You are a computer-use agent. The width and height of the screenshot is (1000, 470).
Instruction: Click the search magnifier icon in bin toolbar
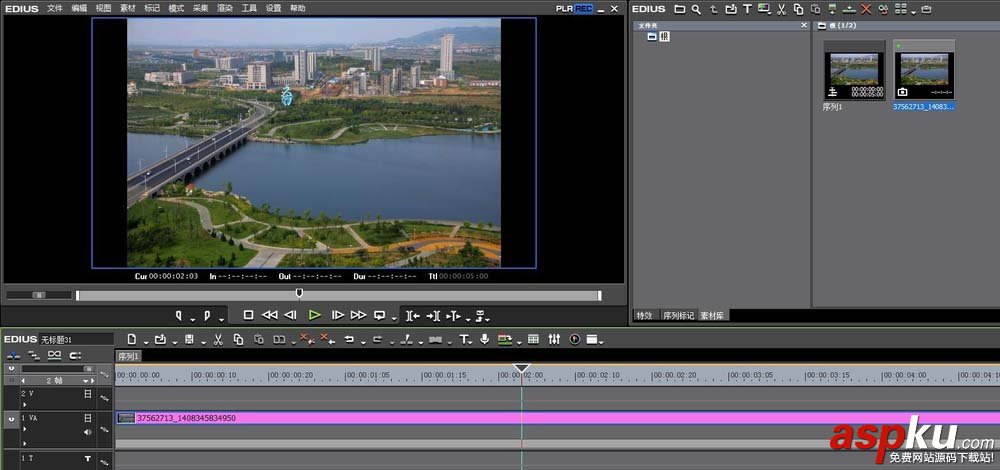(696, 9)
